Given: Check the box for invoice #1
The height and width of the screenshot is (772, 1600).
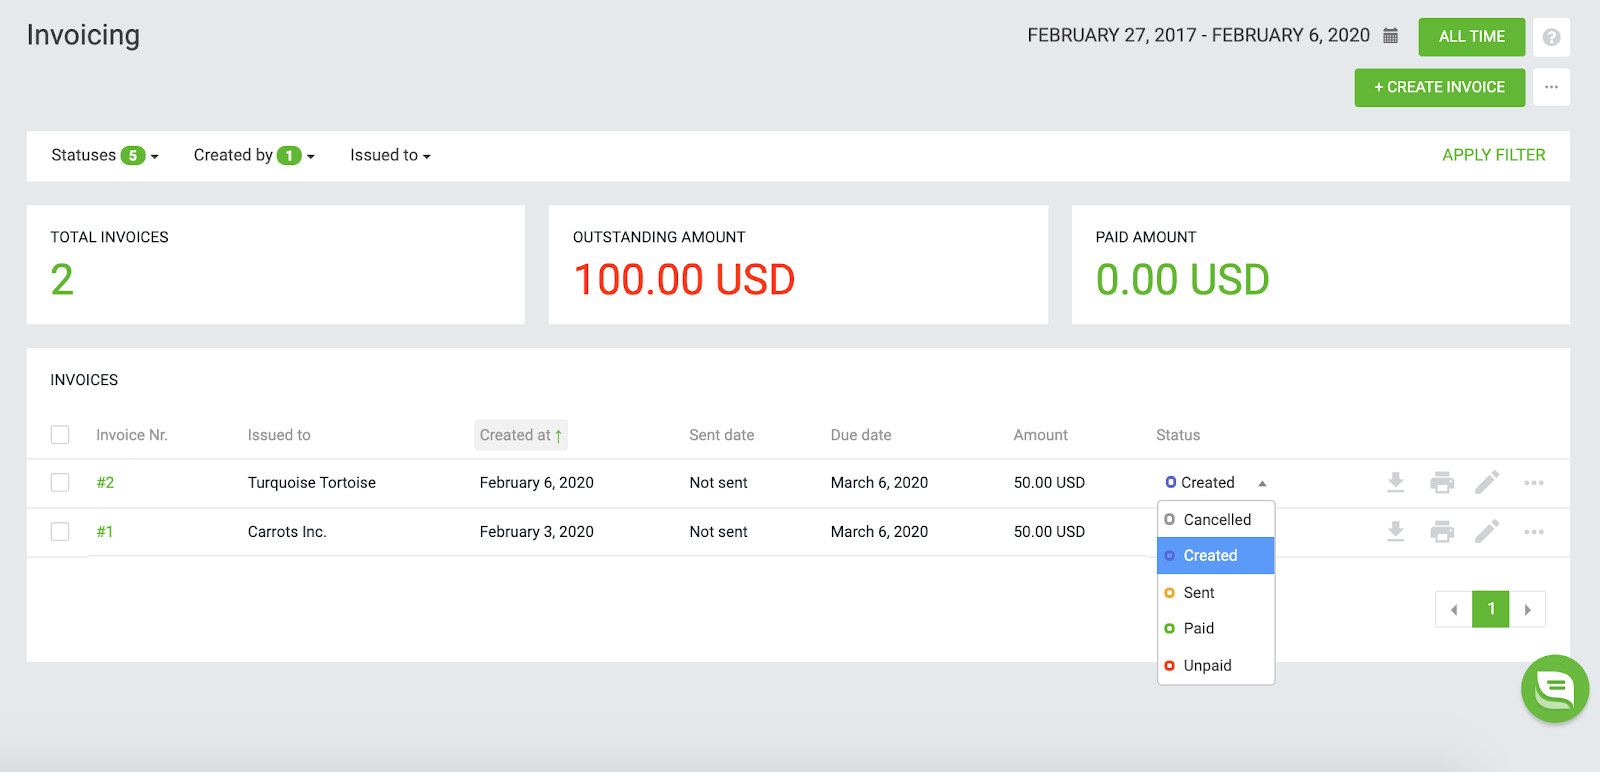Looking at the screenshot, I should pyautogui.click(x=60, y=532).
